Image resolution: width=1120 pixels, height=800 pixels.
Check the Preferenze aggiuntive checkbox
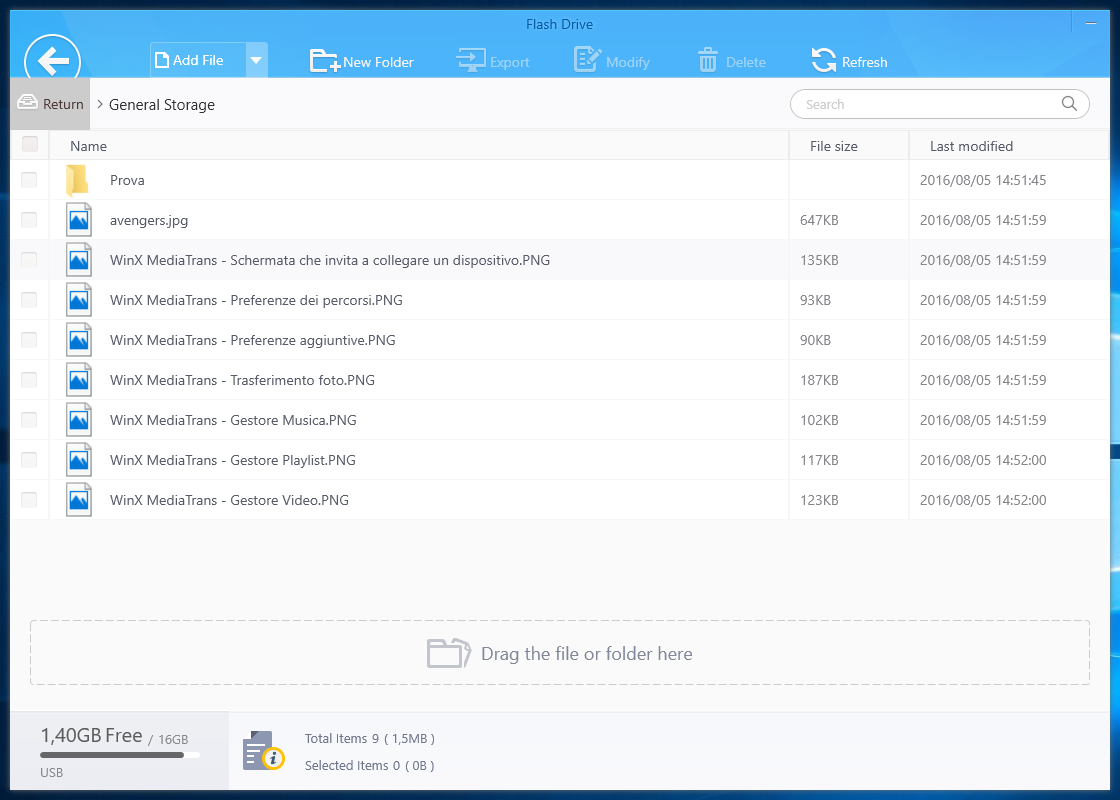[29, 340]
